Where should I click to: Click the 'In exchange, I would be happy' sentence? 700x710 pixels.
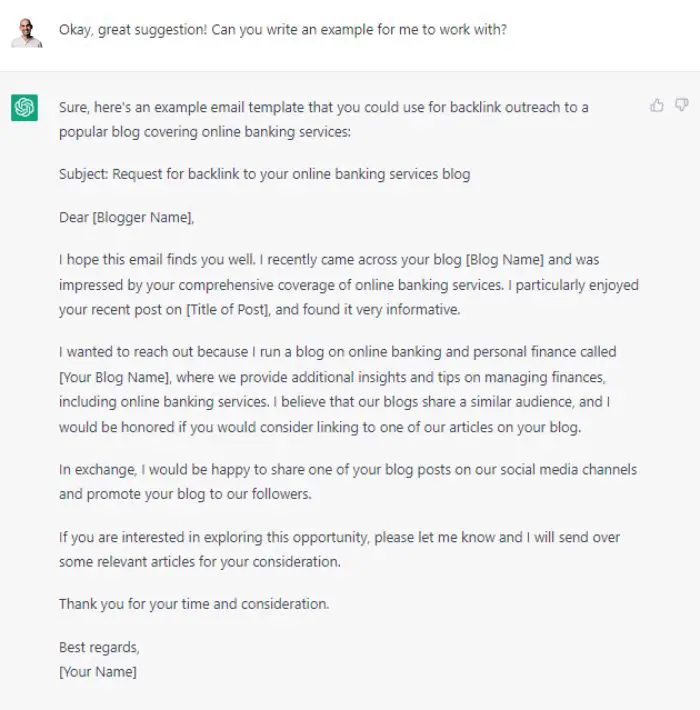point(348,470)
